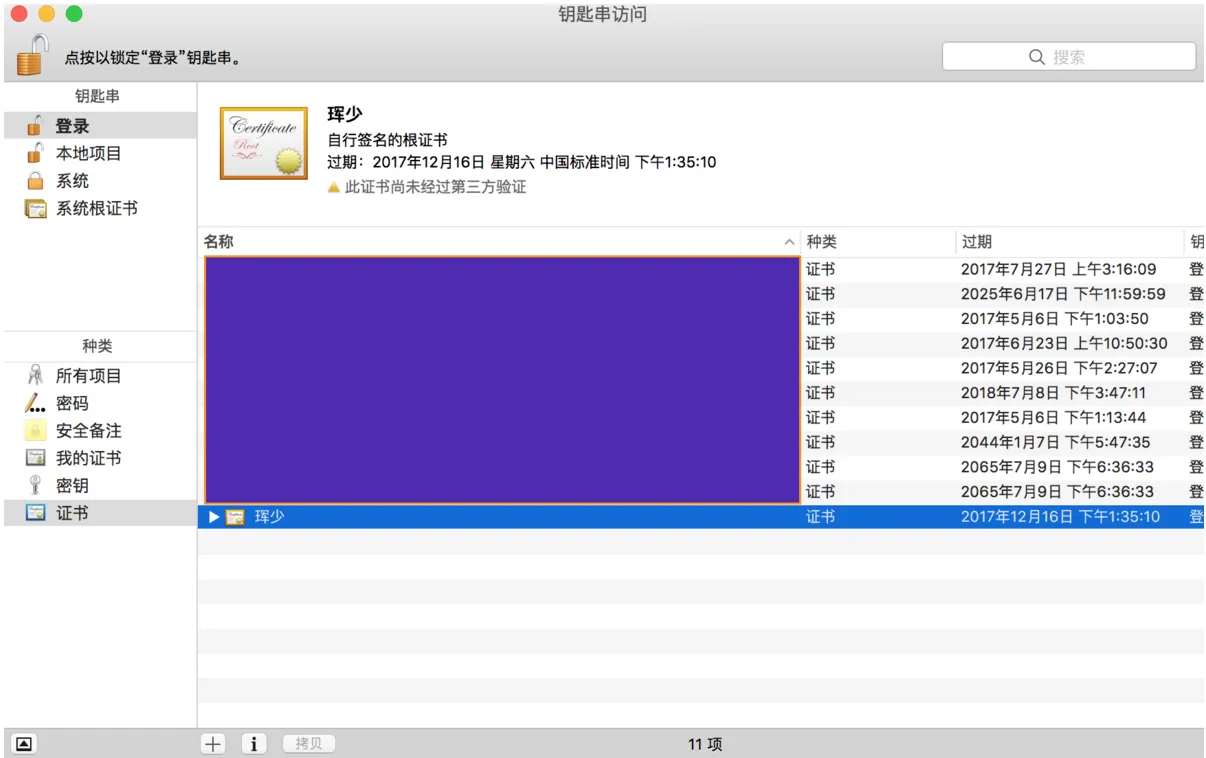Image resolution: width=1206 pixels, height=758 pixels.
Task: Click the 我的证书 icon
Action: 35,458
